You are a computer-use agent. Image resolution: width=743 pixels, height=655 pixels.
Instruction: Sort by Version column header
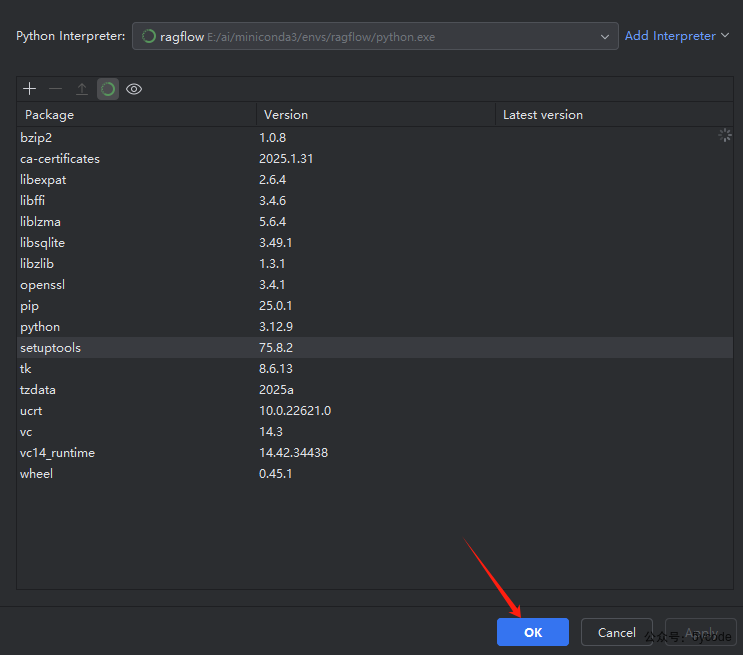point(376,115)
